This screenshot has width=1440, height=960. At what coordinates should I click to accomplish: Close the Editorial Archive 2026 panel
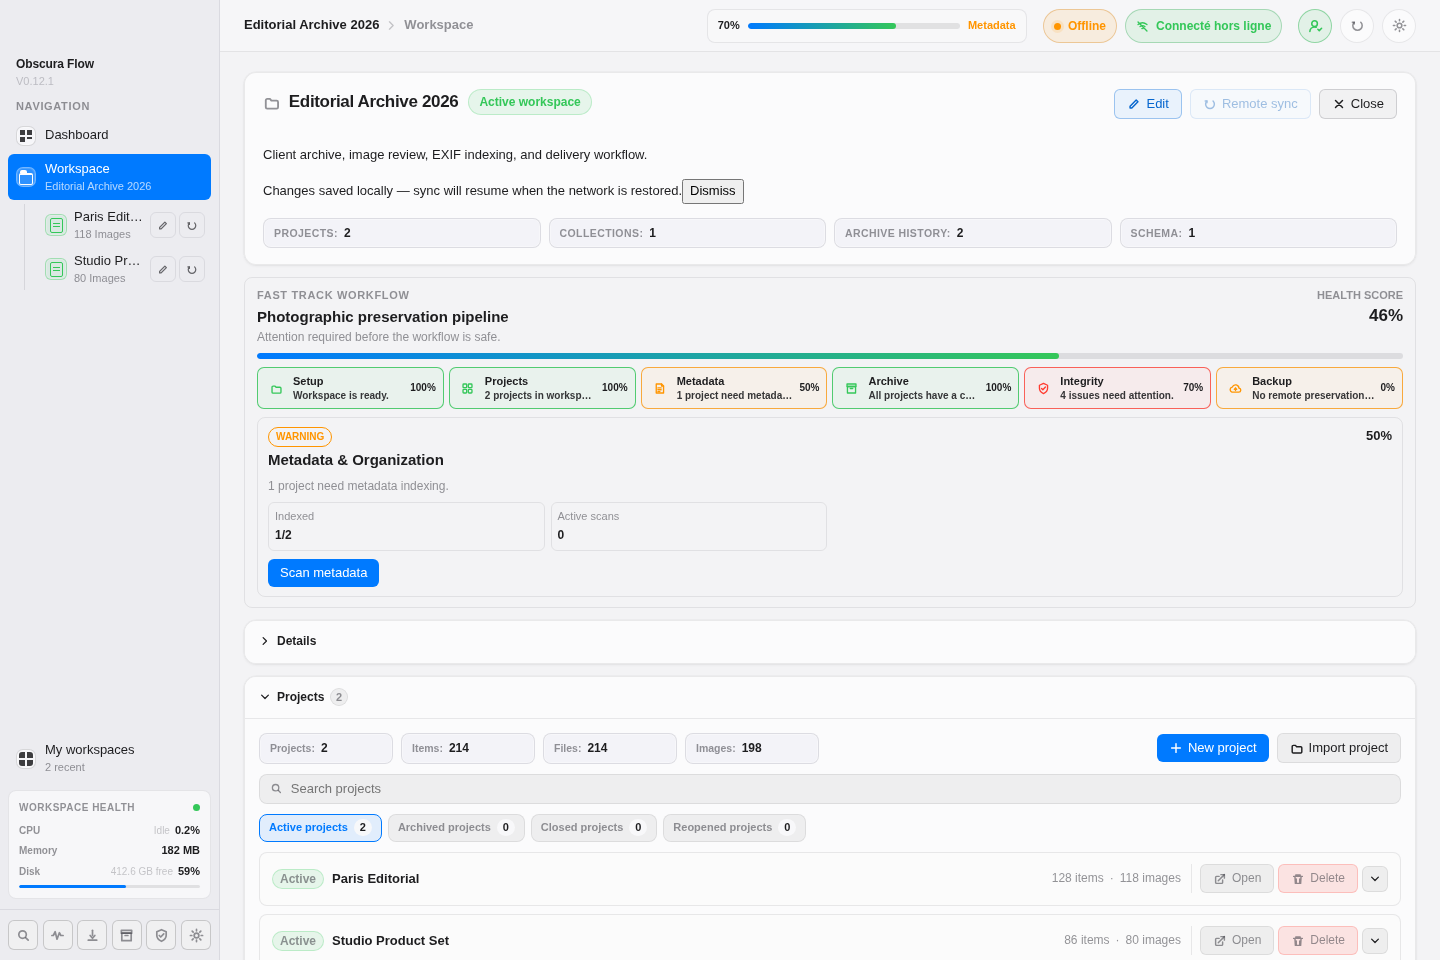point(1358,104)
